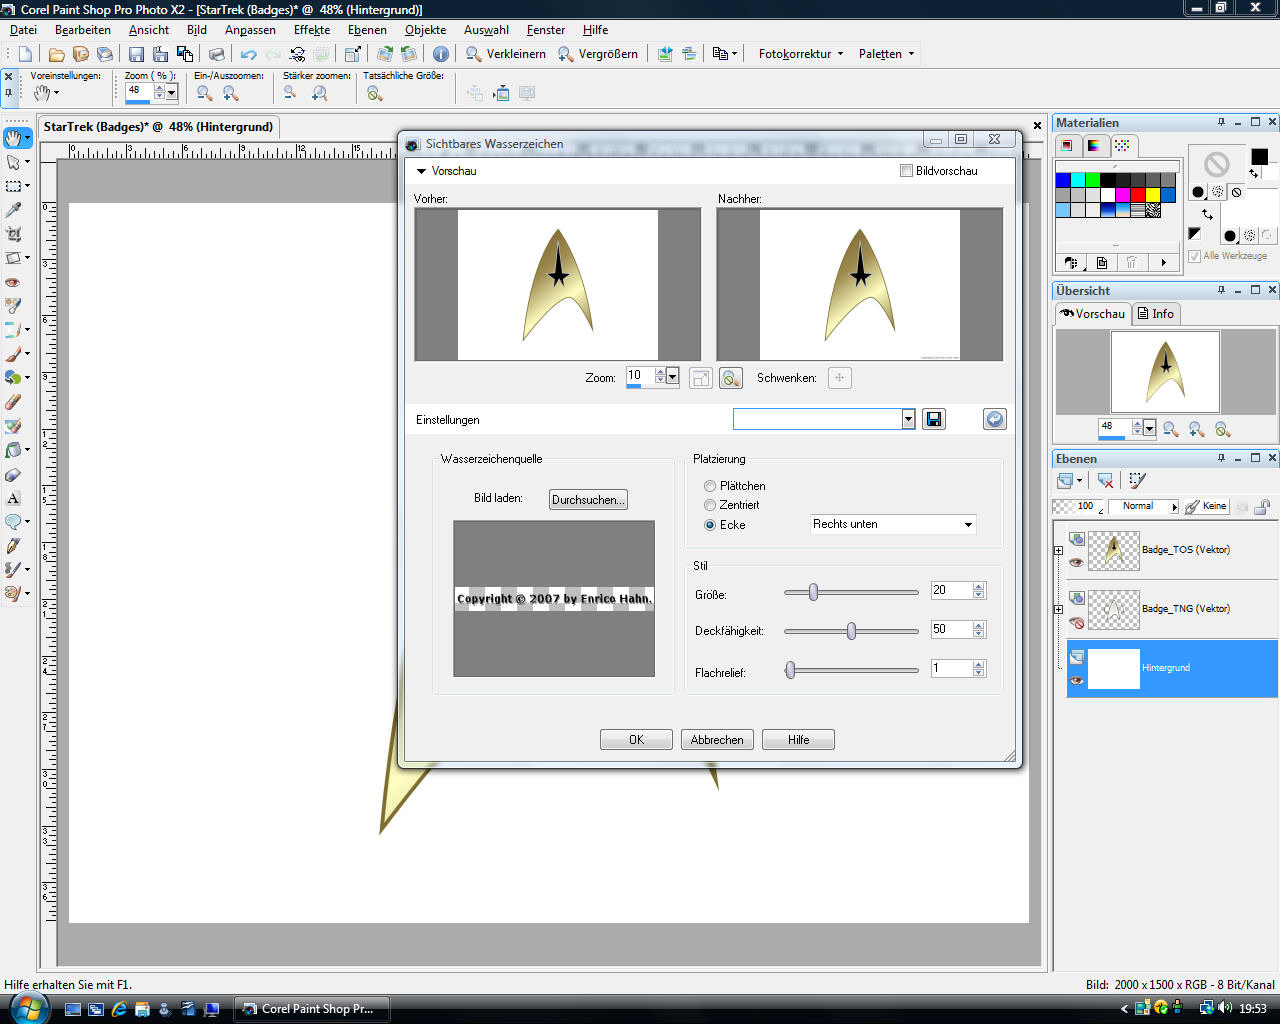Image resolution: width=1280 pixels, height=1024 pixels.
Task: Click the Vergrößern zoom in button
Action: tap(597, 54)
